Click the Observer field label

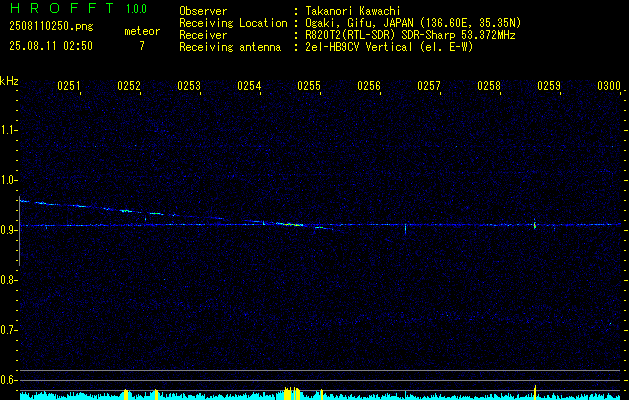coord(203,11)
